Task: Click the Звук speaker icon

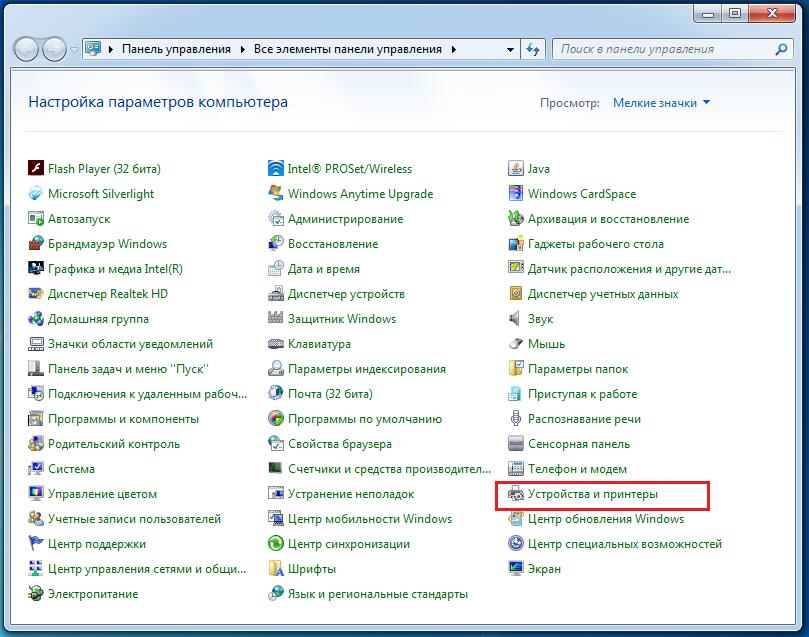Action: pyautogui.click(x=516, y=319)
